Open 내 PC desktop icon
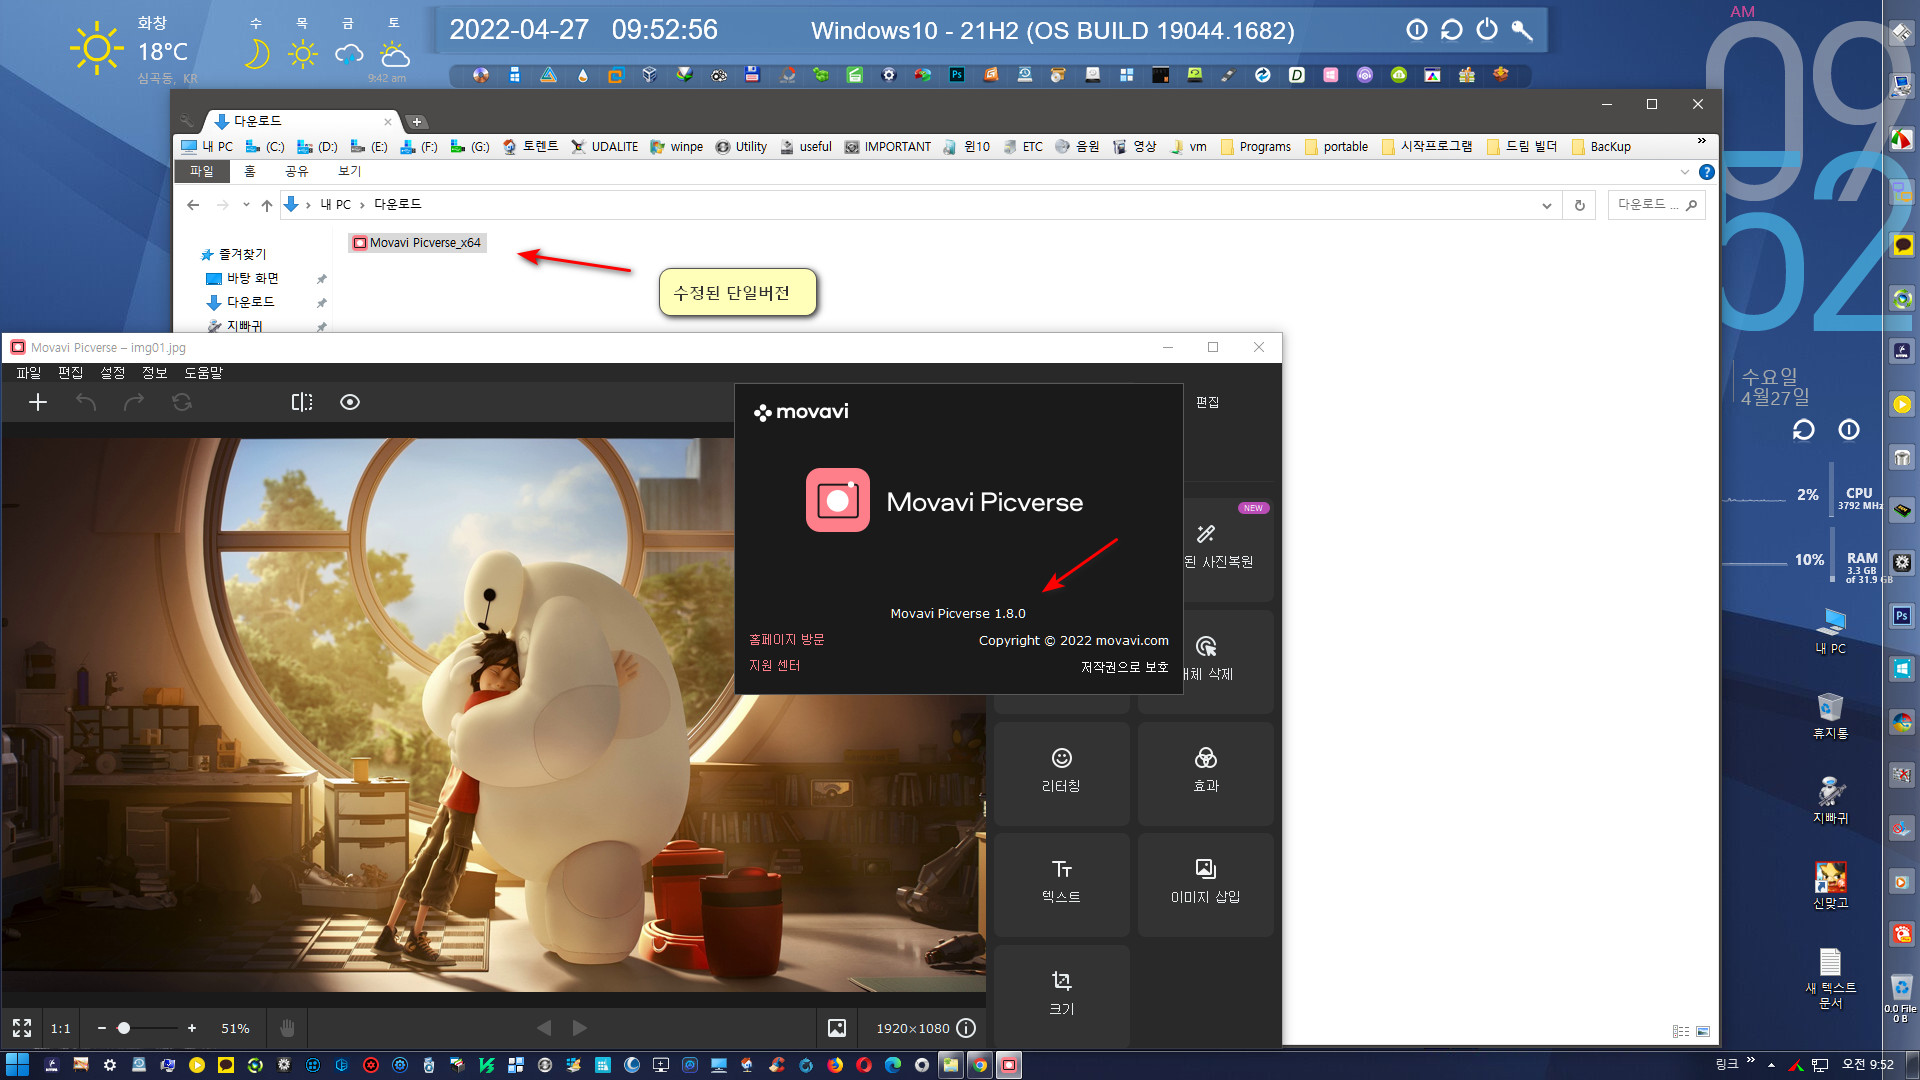Screen dimensions: 1920x1080 click(x=1830, y=631)
